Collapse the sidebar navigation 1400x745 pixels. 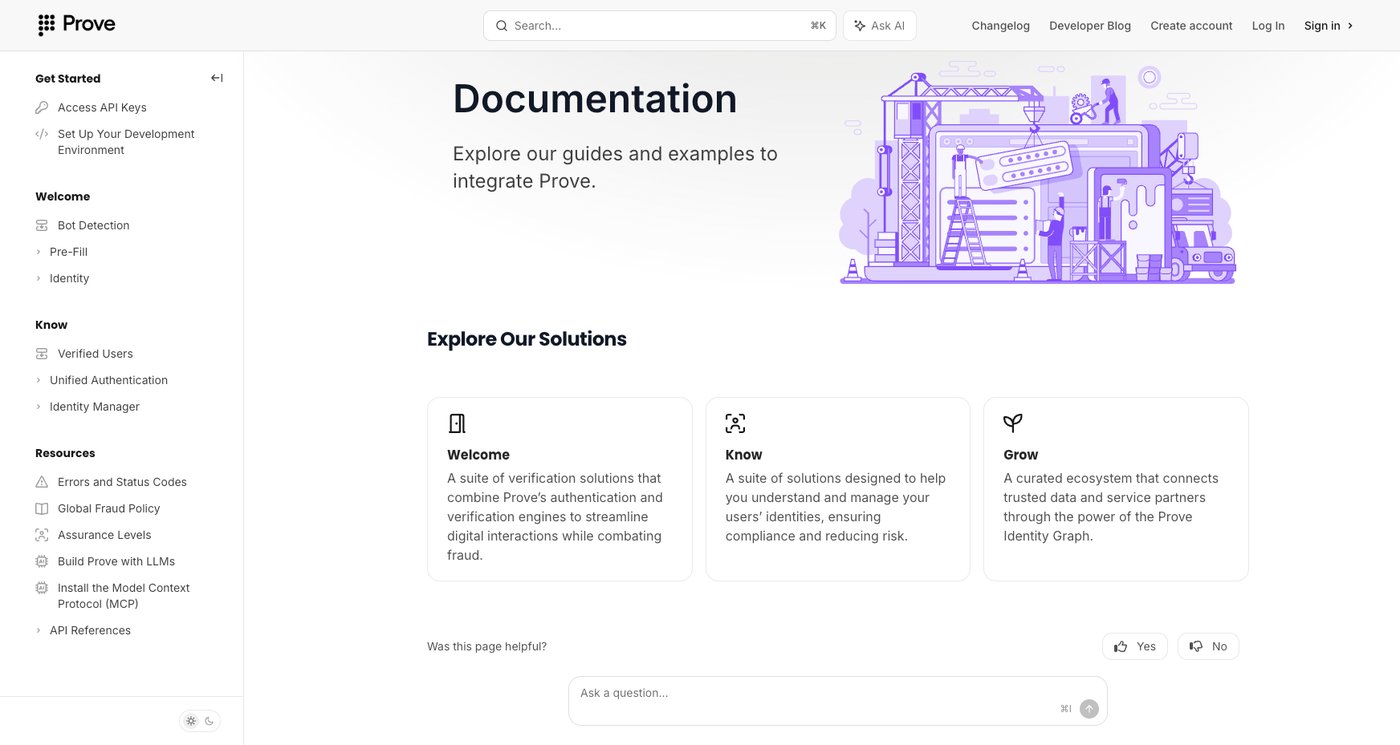pyautogui.click(x=216, y=77)
